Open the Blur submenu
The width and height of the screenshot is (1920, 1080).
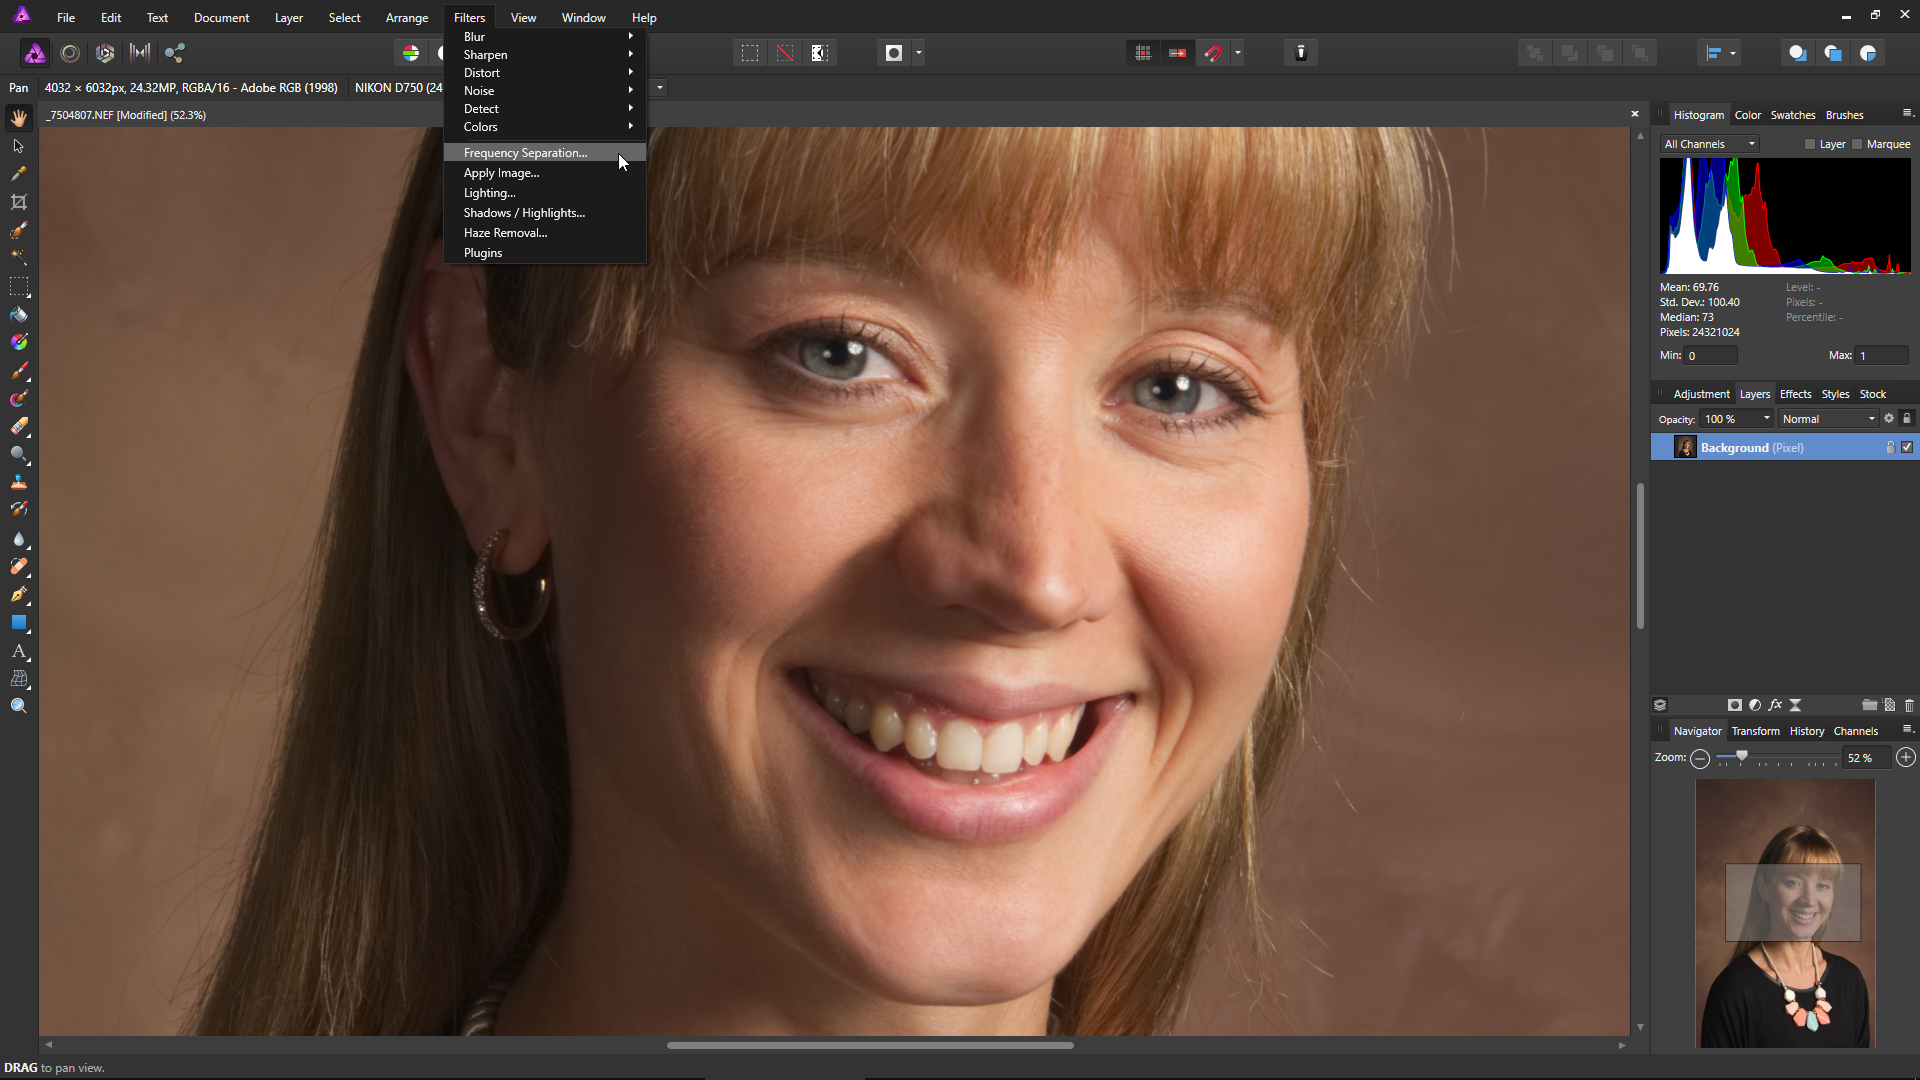pos(474,37)
